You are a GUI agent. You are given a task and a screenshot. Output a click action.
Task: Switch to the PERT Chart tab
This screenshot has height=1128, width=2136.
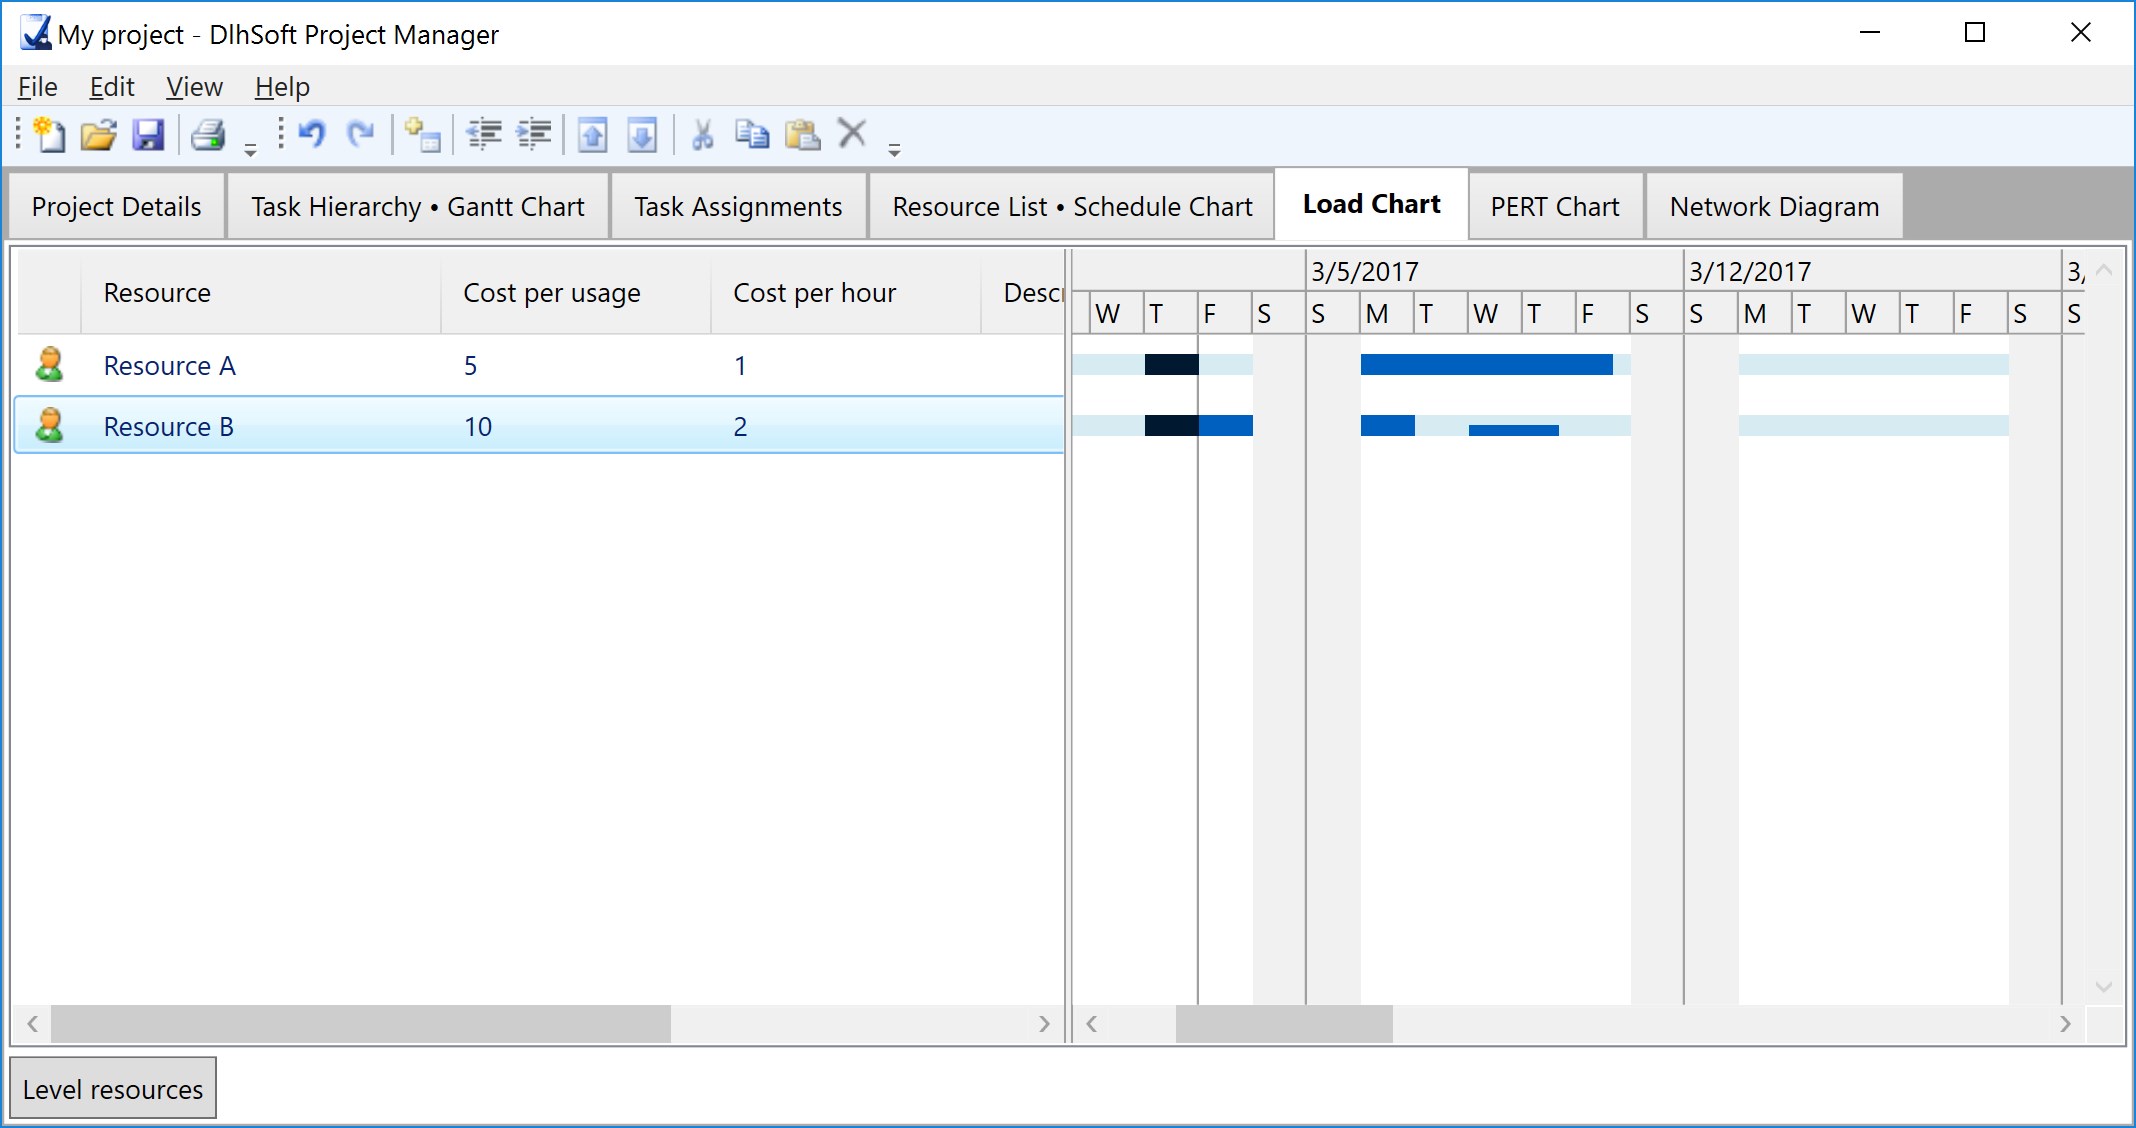(1554, 205)
